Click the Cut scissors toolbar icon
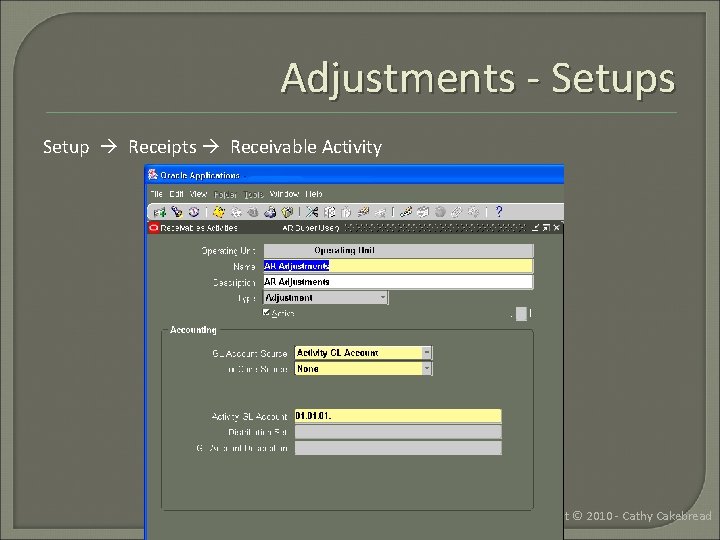 click(312, 212)
